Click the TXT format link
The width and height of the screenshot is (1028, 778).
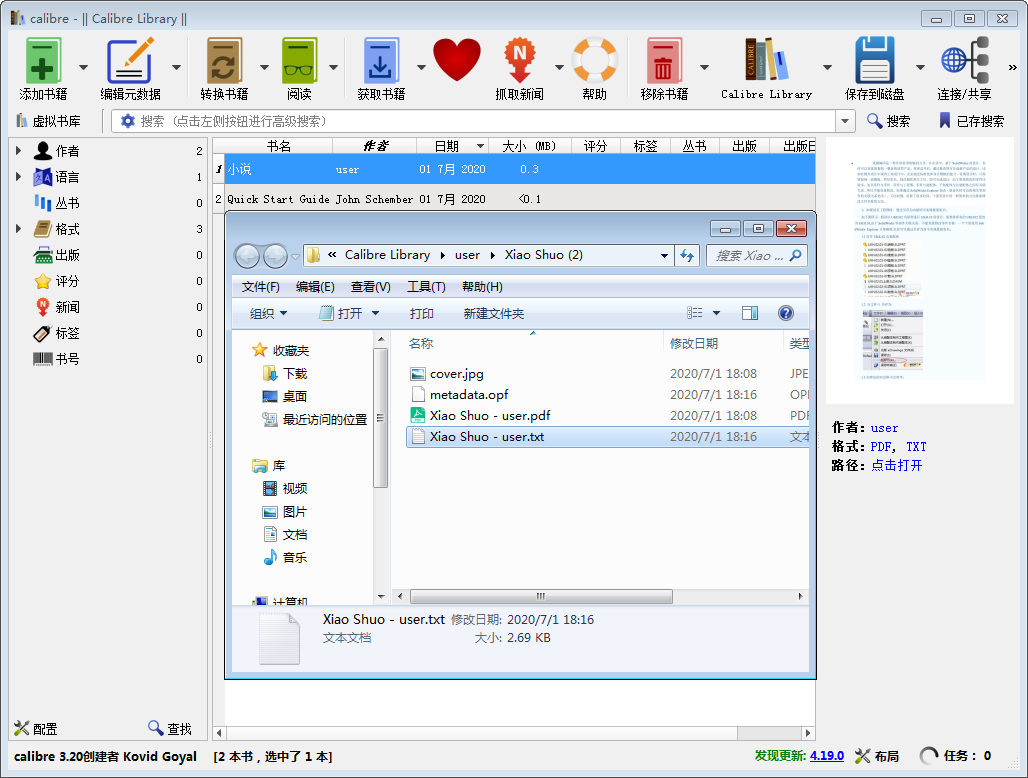[916, 446]
